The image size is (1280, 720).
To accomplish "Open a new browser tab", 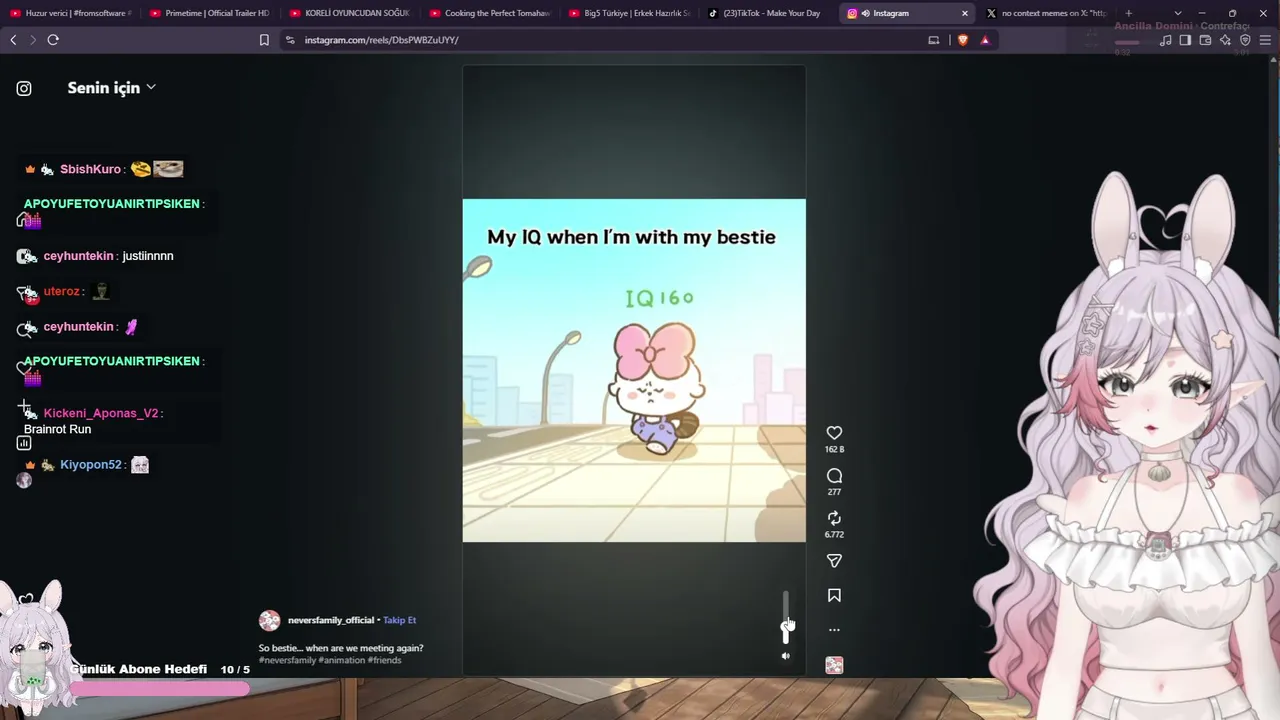I will tap(1128, 13).
